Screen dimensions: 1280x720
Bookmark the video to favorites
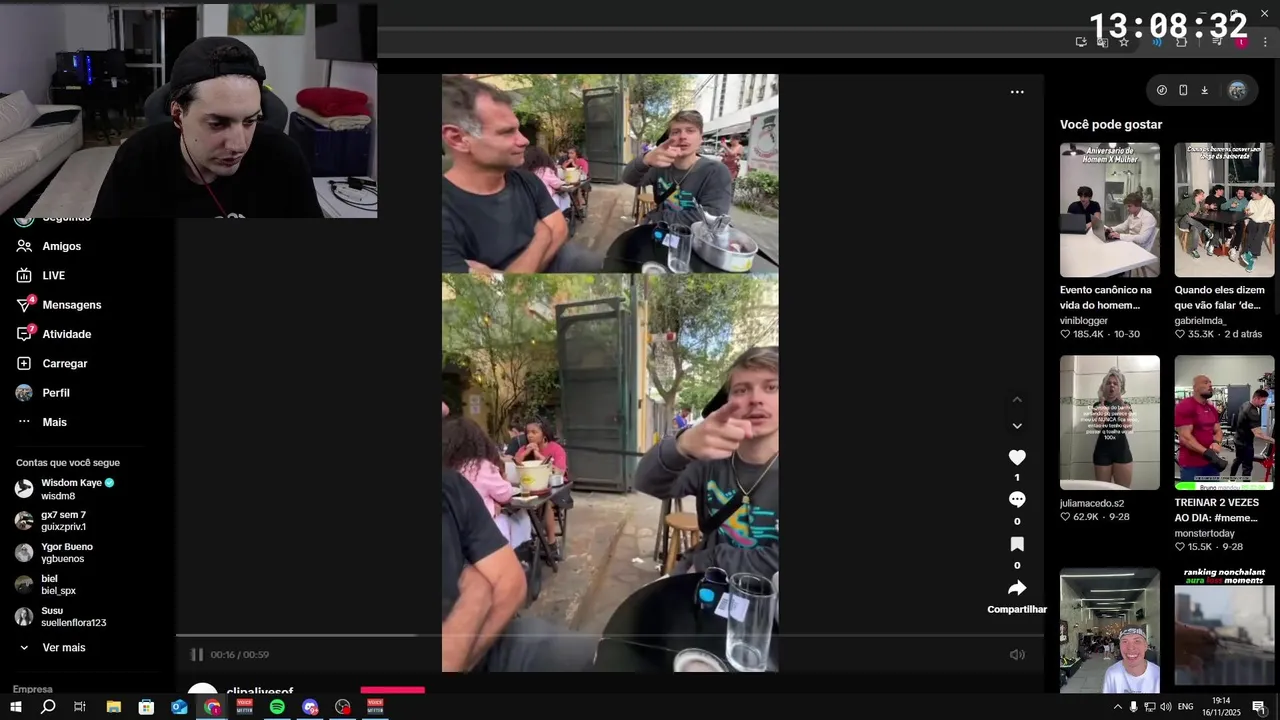1017,544
